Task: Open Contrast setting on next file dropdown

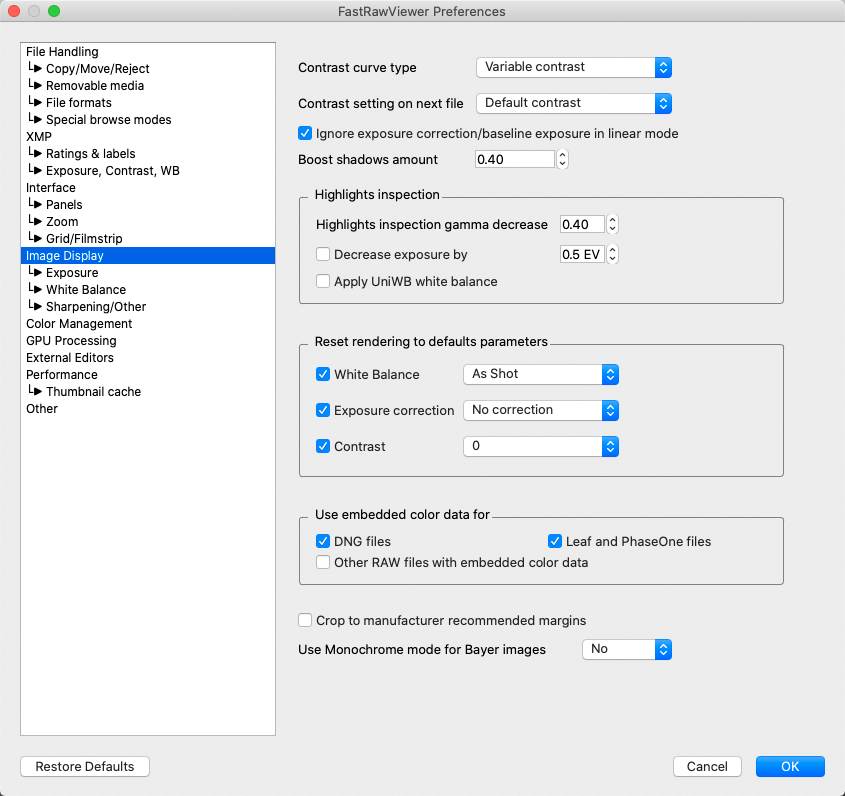Action: 573,103
